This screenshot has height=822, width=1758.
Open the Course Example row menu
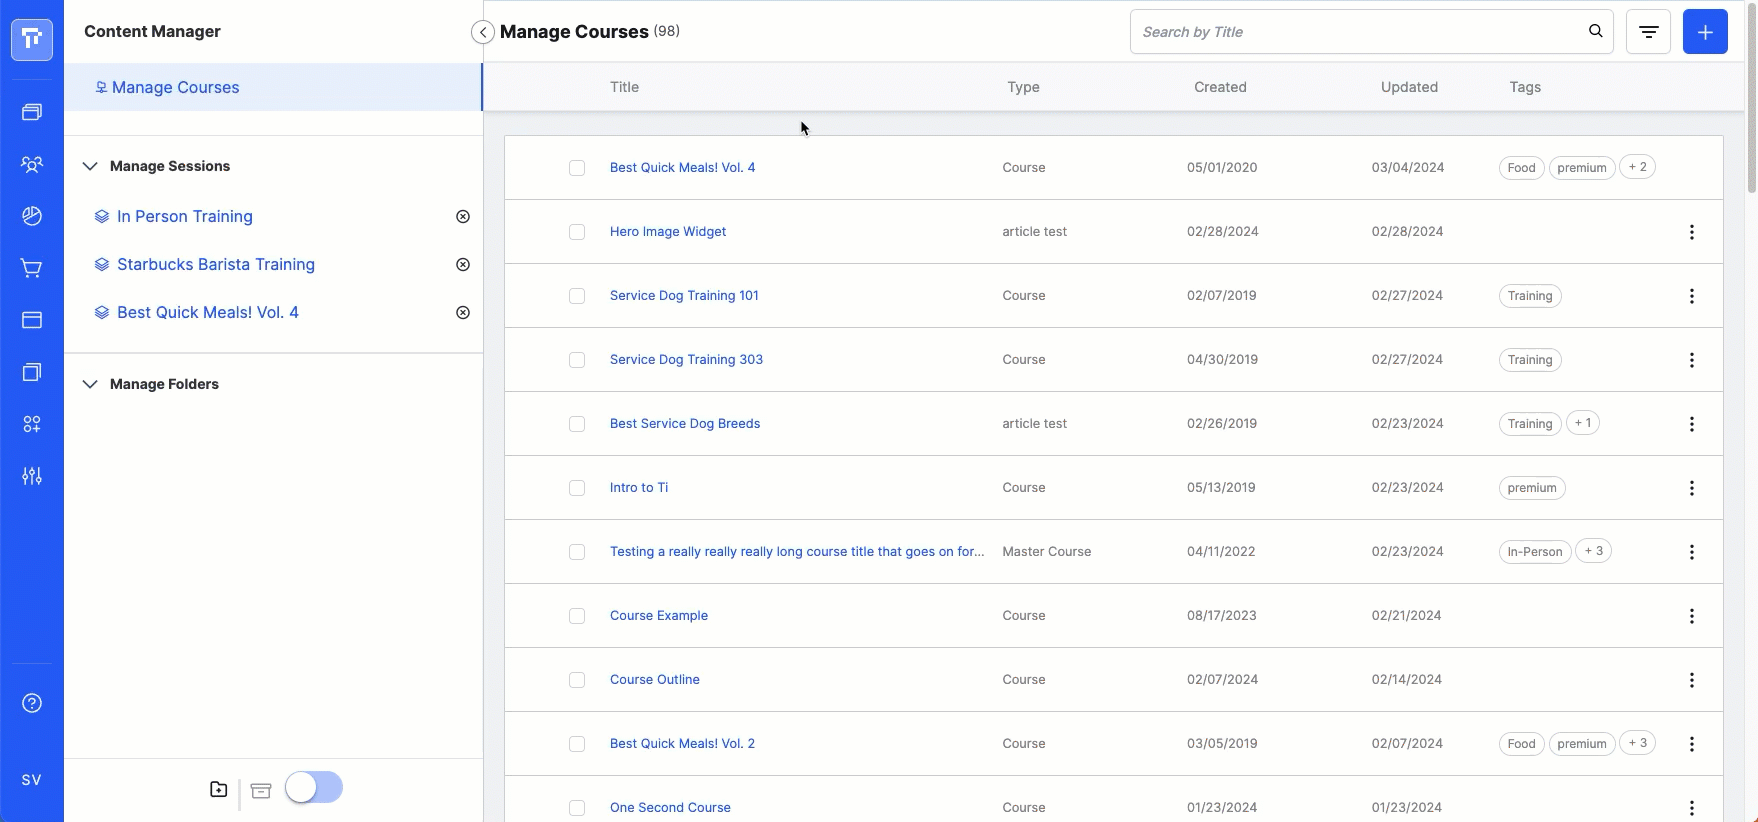[x=1692, y=616]
